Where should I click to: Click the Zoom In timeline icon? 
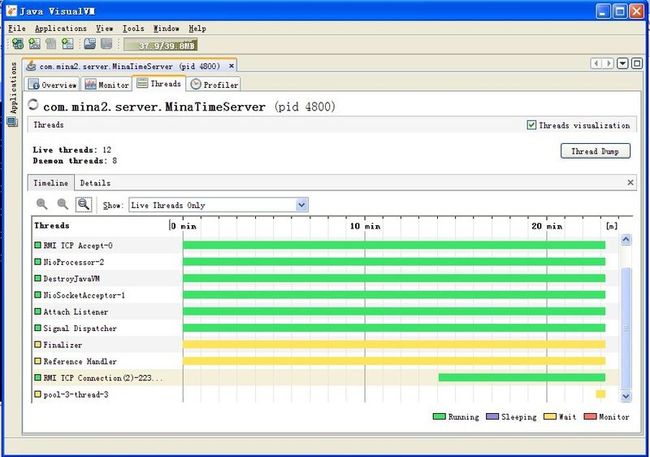[42, 204]
